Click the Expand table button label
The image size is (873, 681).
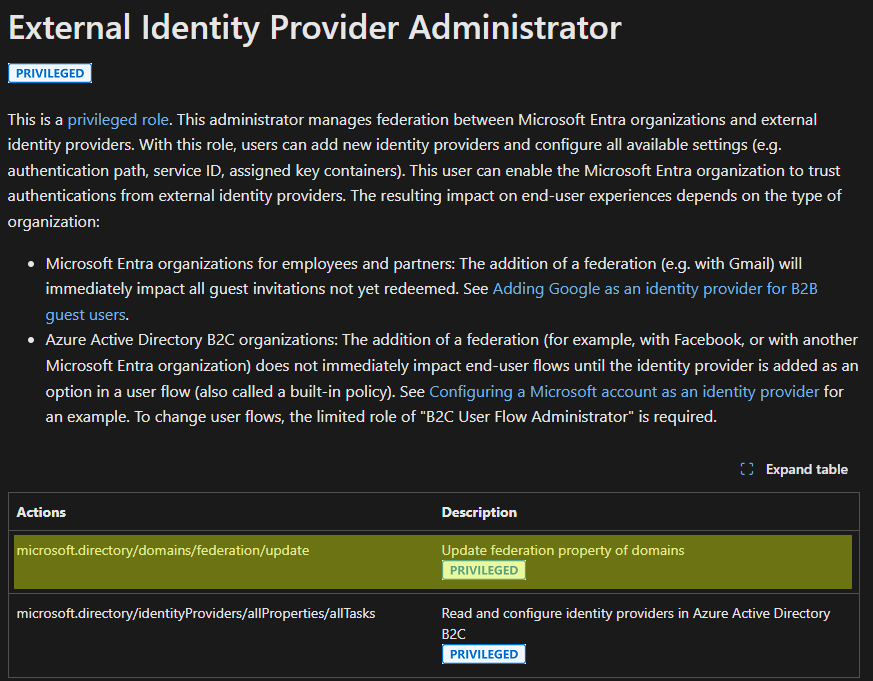click(807, 469)
